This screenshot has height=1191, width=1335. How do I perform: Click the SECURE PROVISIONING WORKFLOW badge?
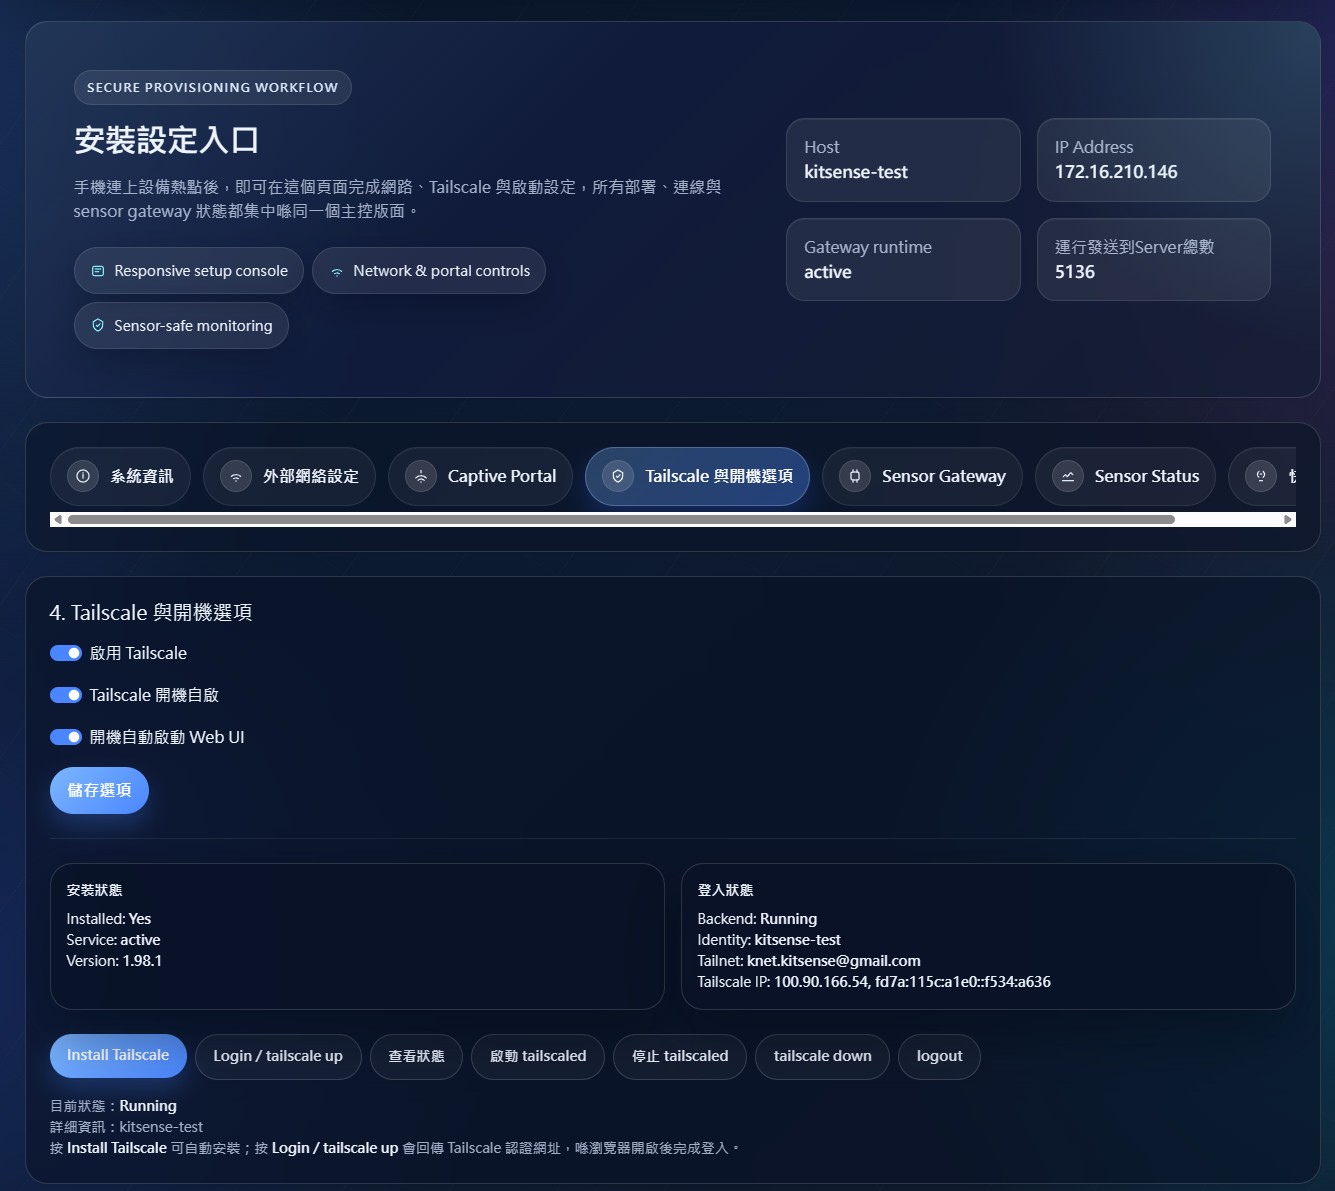[213, 87]
